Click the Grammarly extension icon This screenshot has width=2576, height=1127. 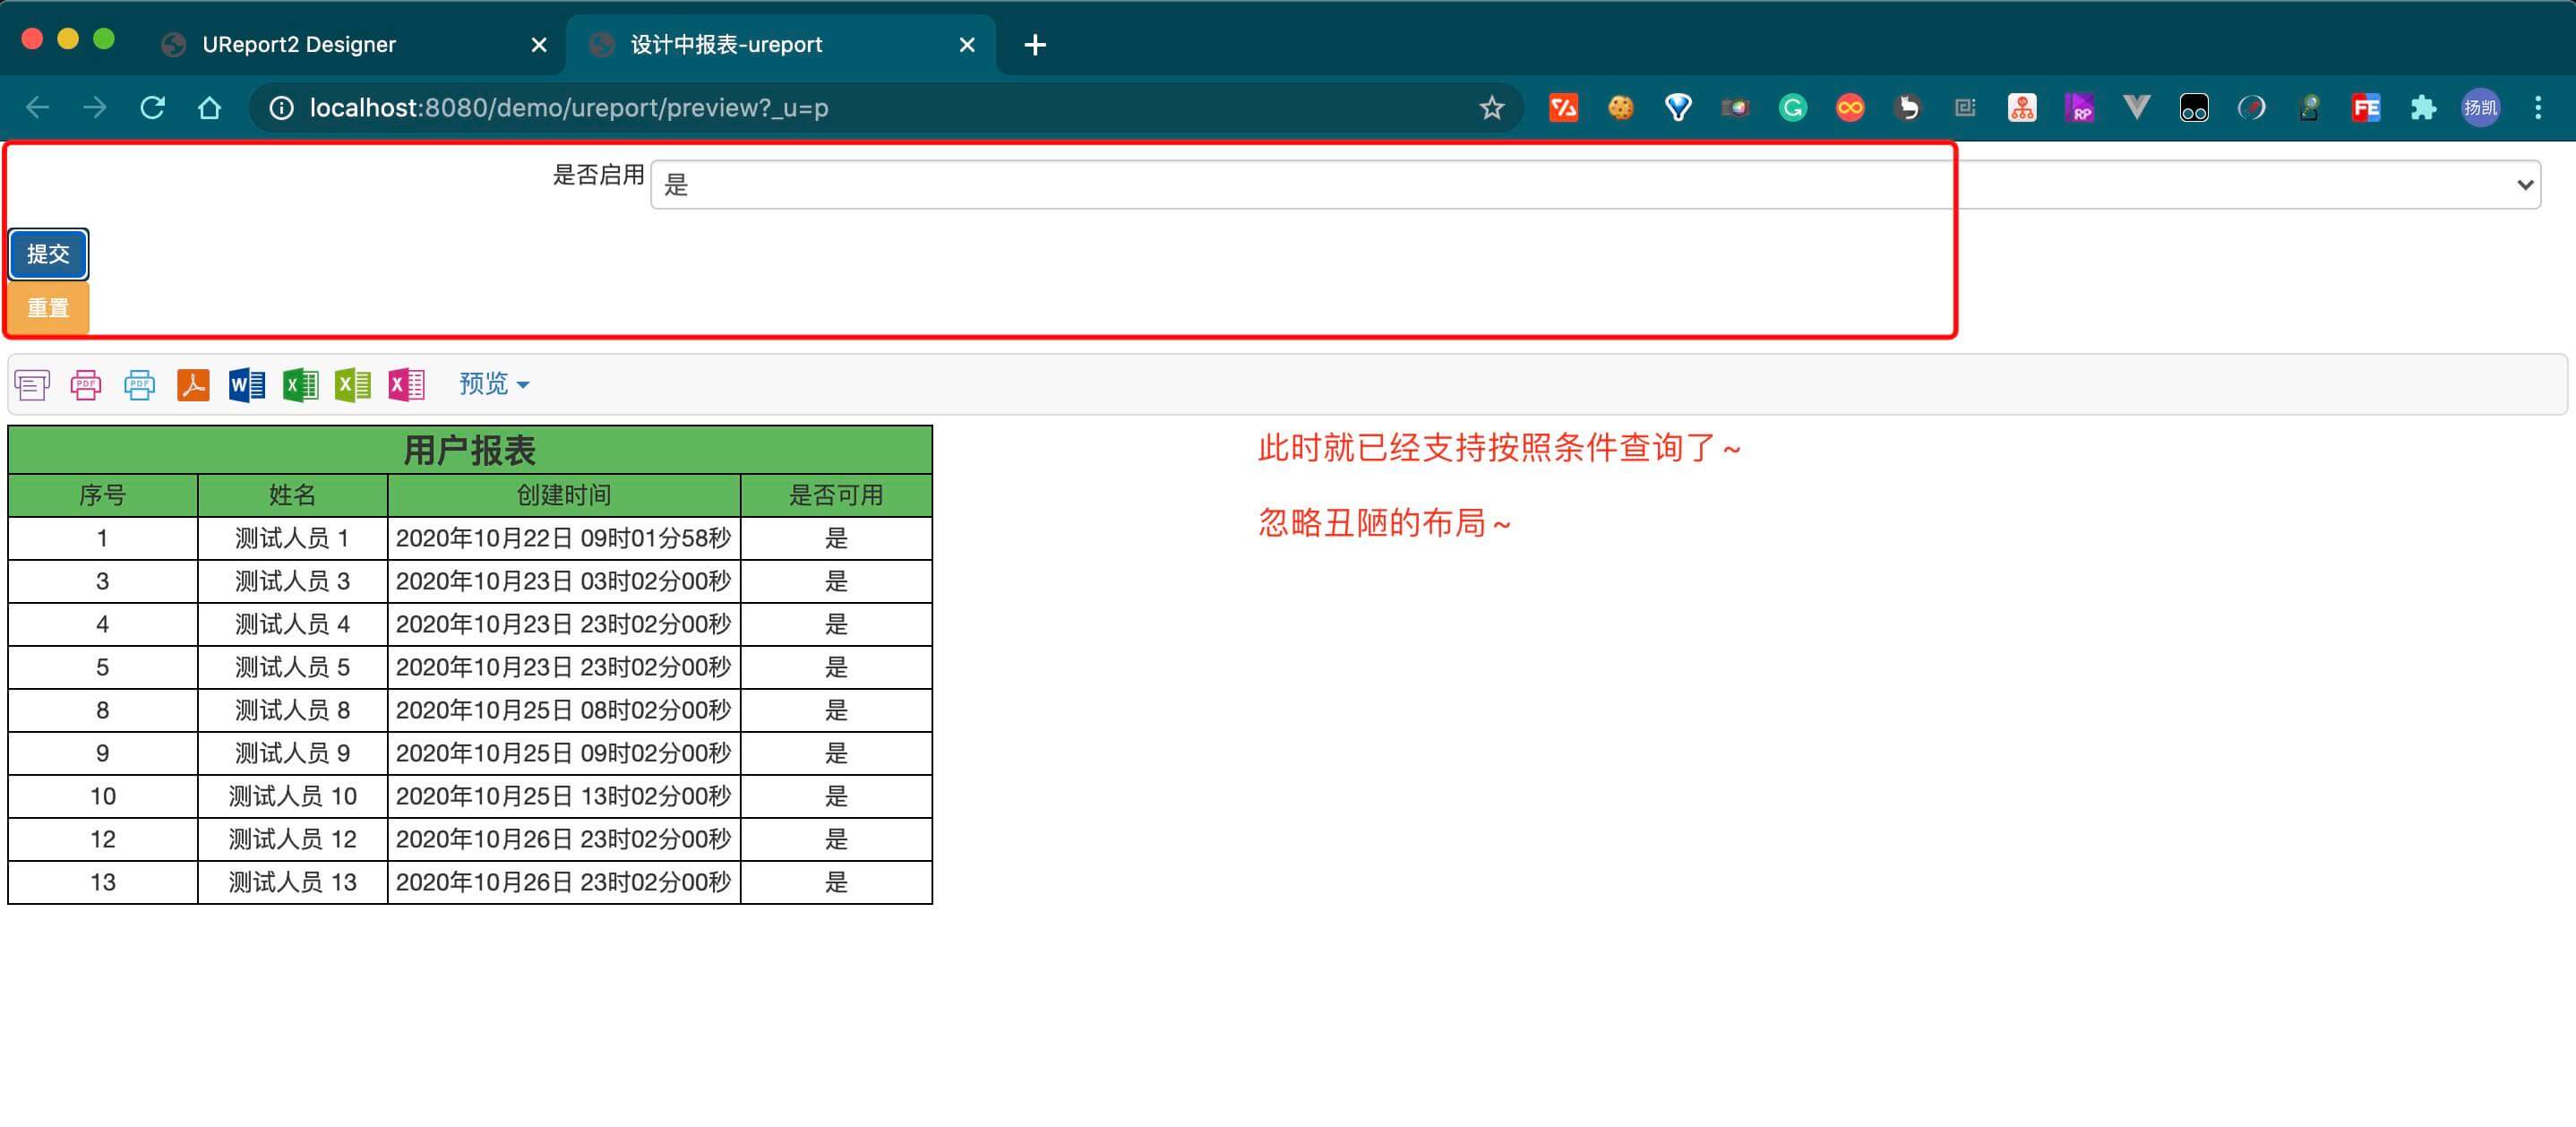tap(1792, 107)
